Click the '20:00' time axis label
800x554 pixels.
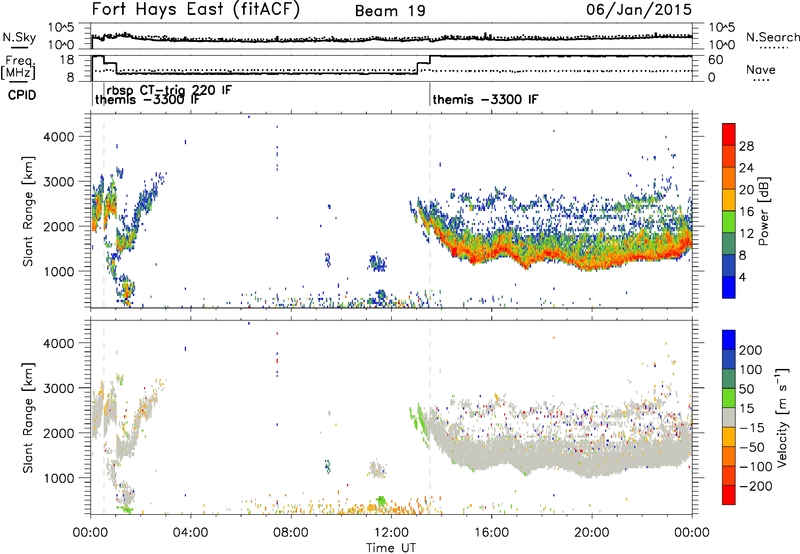click(x=592, y=533)
